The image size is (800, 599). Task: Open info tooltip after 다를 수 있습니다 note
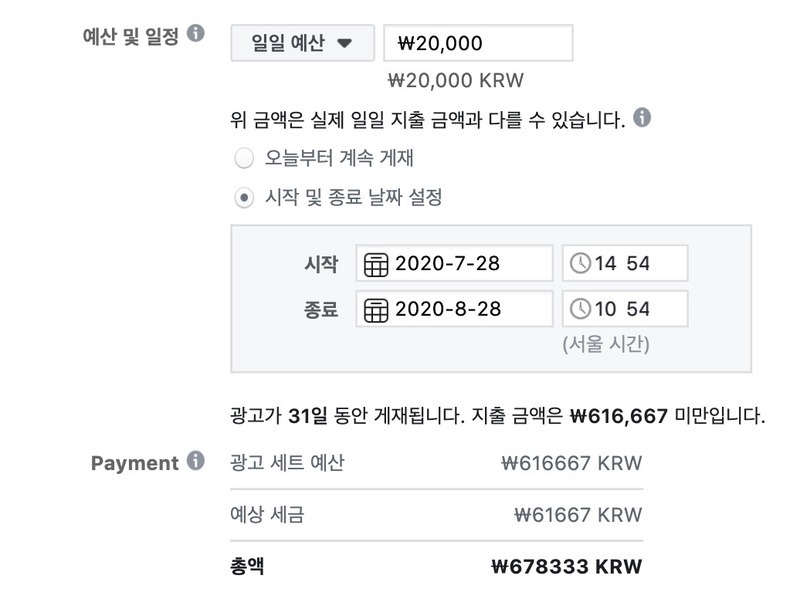(x=642, y=117)
